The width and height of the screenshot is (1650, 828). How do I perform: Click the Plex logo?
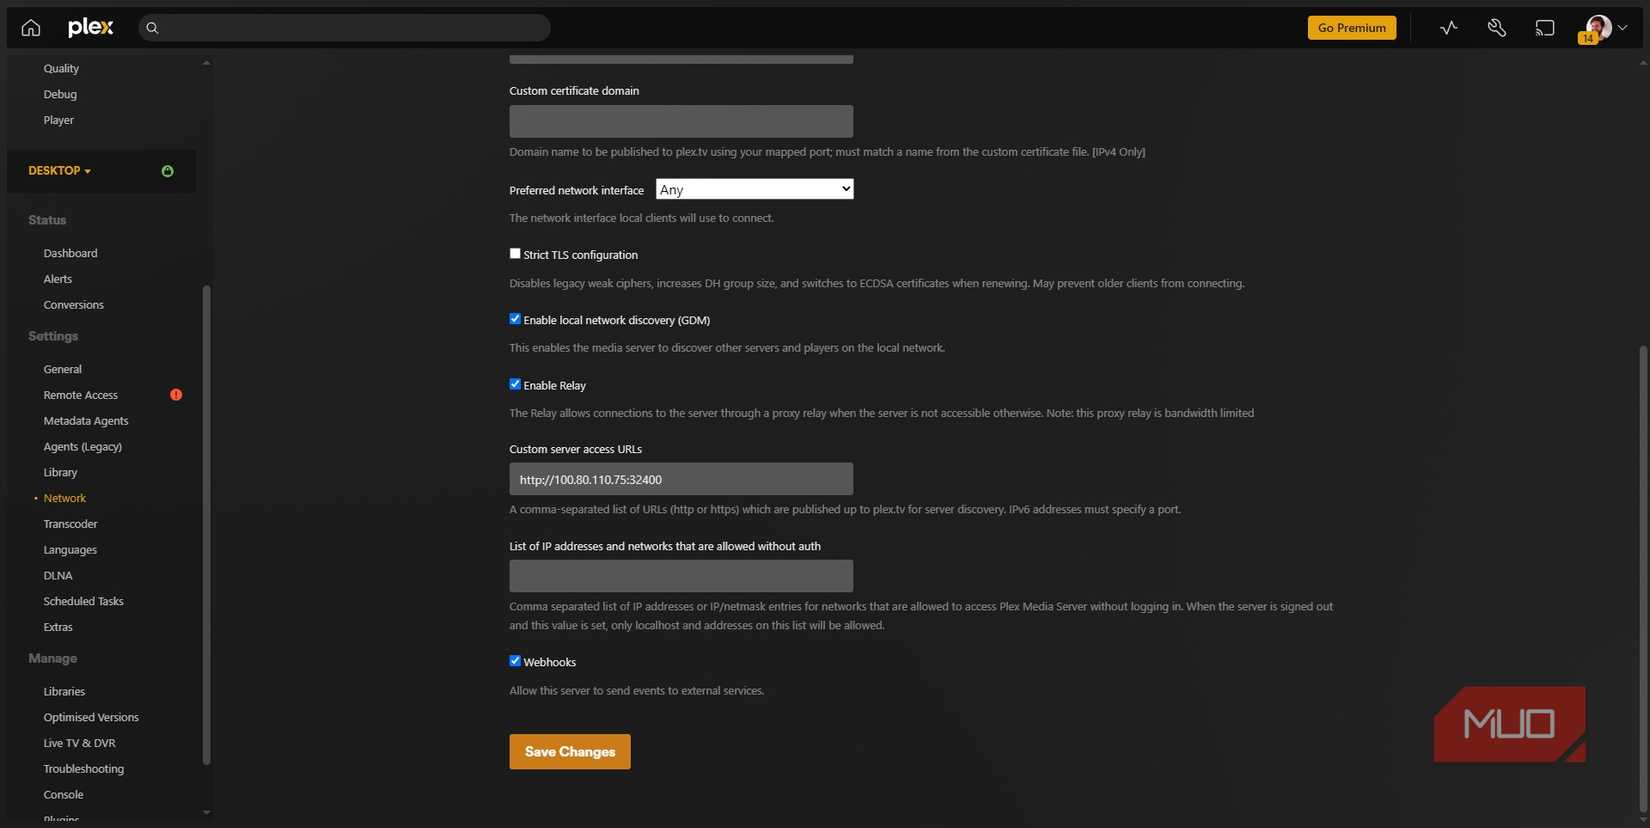[90, 27]
